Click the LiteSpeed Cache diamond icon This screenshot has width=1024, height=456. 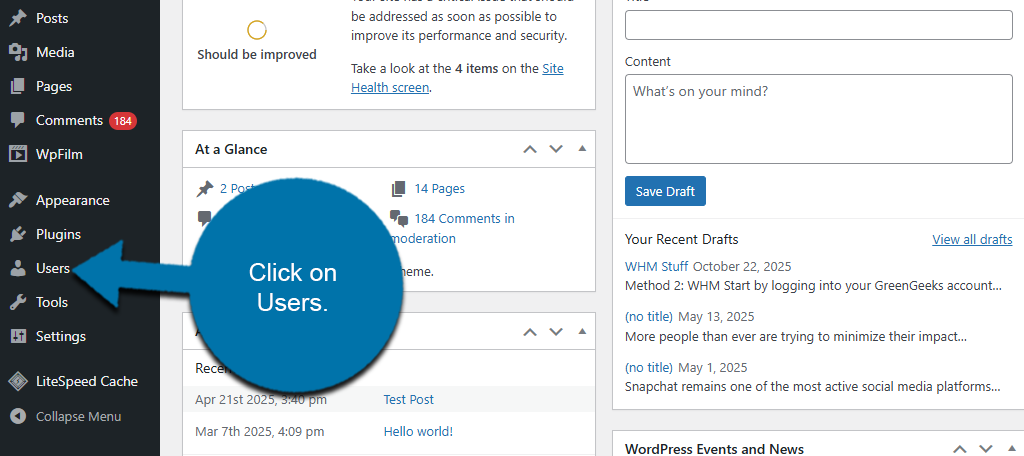(x=18, y=381)
